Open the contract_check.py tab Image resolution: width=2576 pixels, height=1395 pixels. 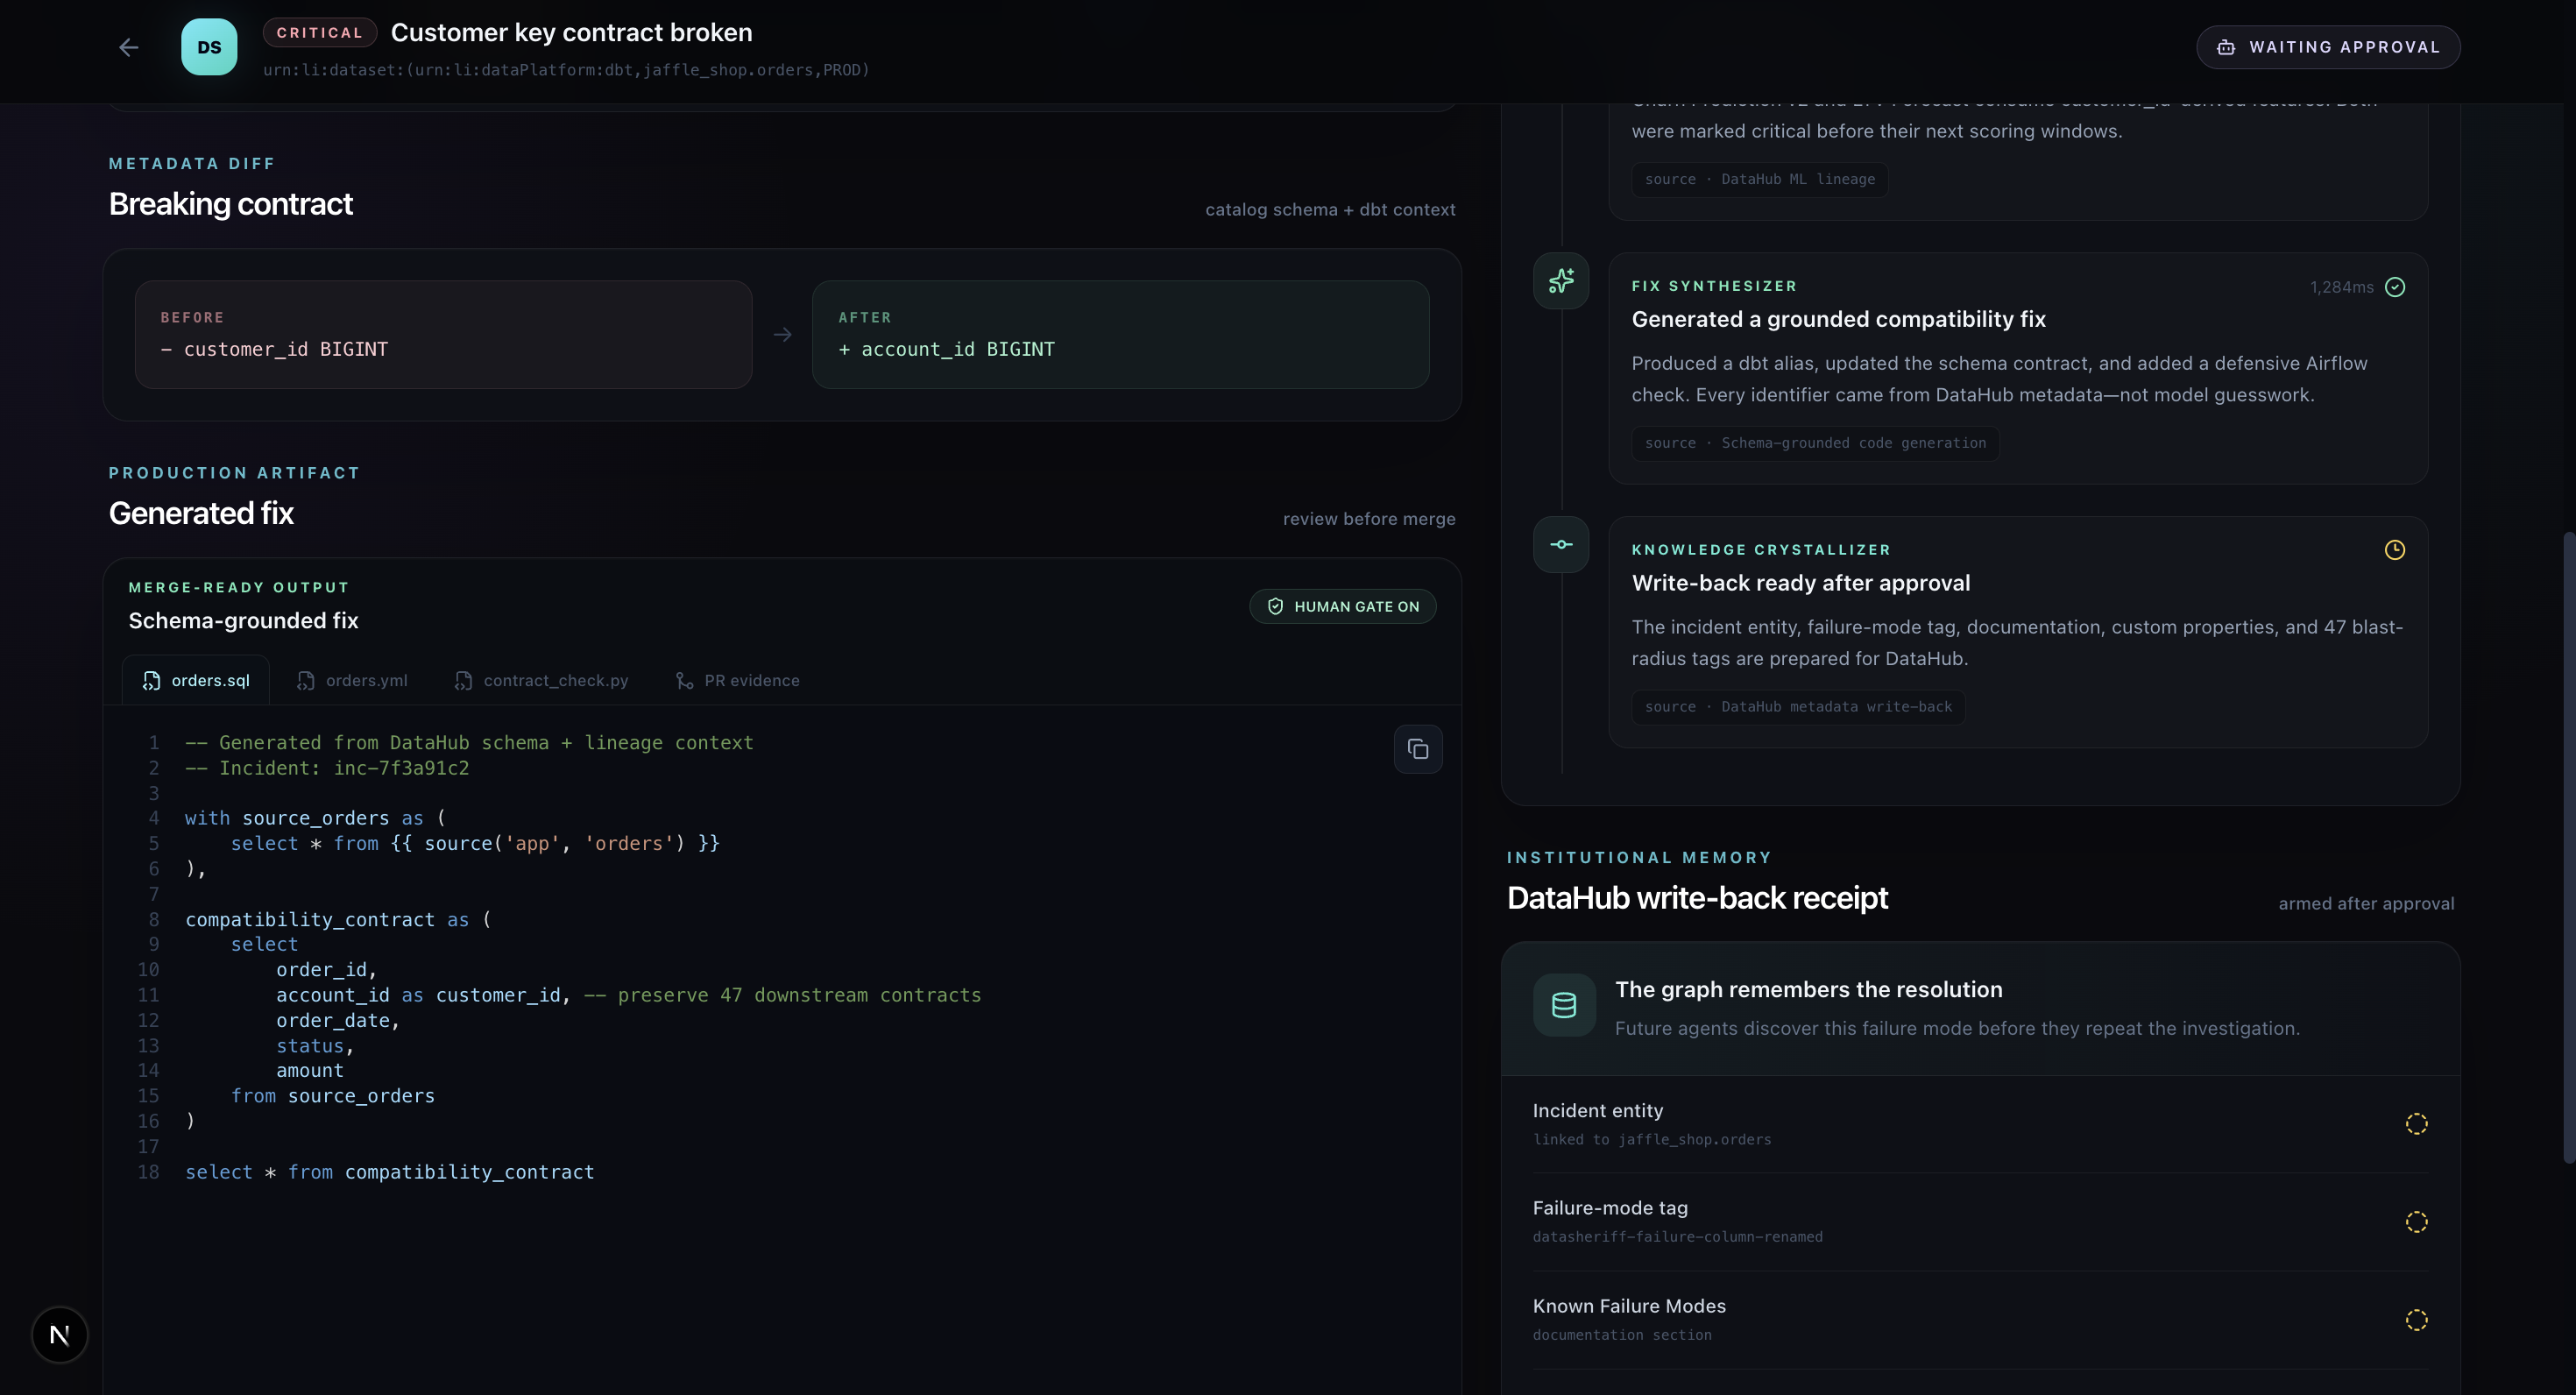pyautogui.click(x=541, y=681)
